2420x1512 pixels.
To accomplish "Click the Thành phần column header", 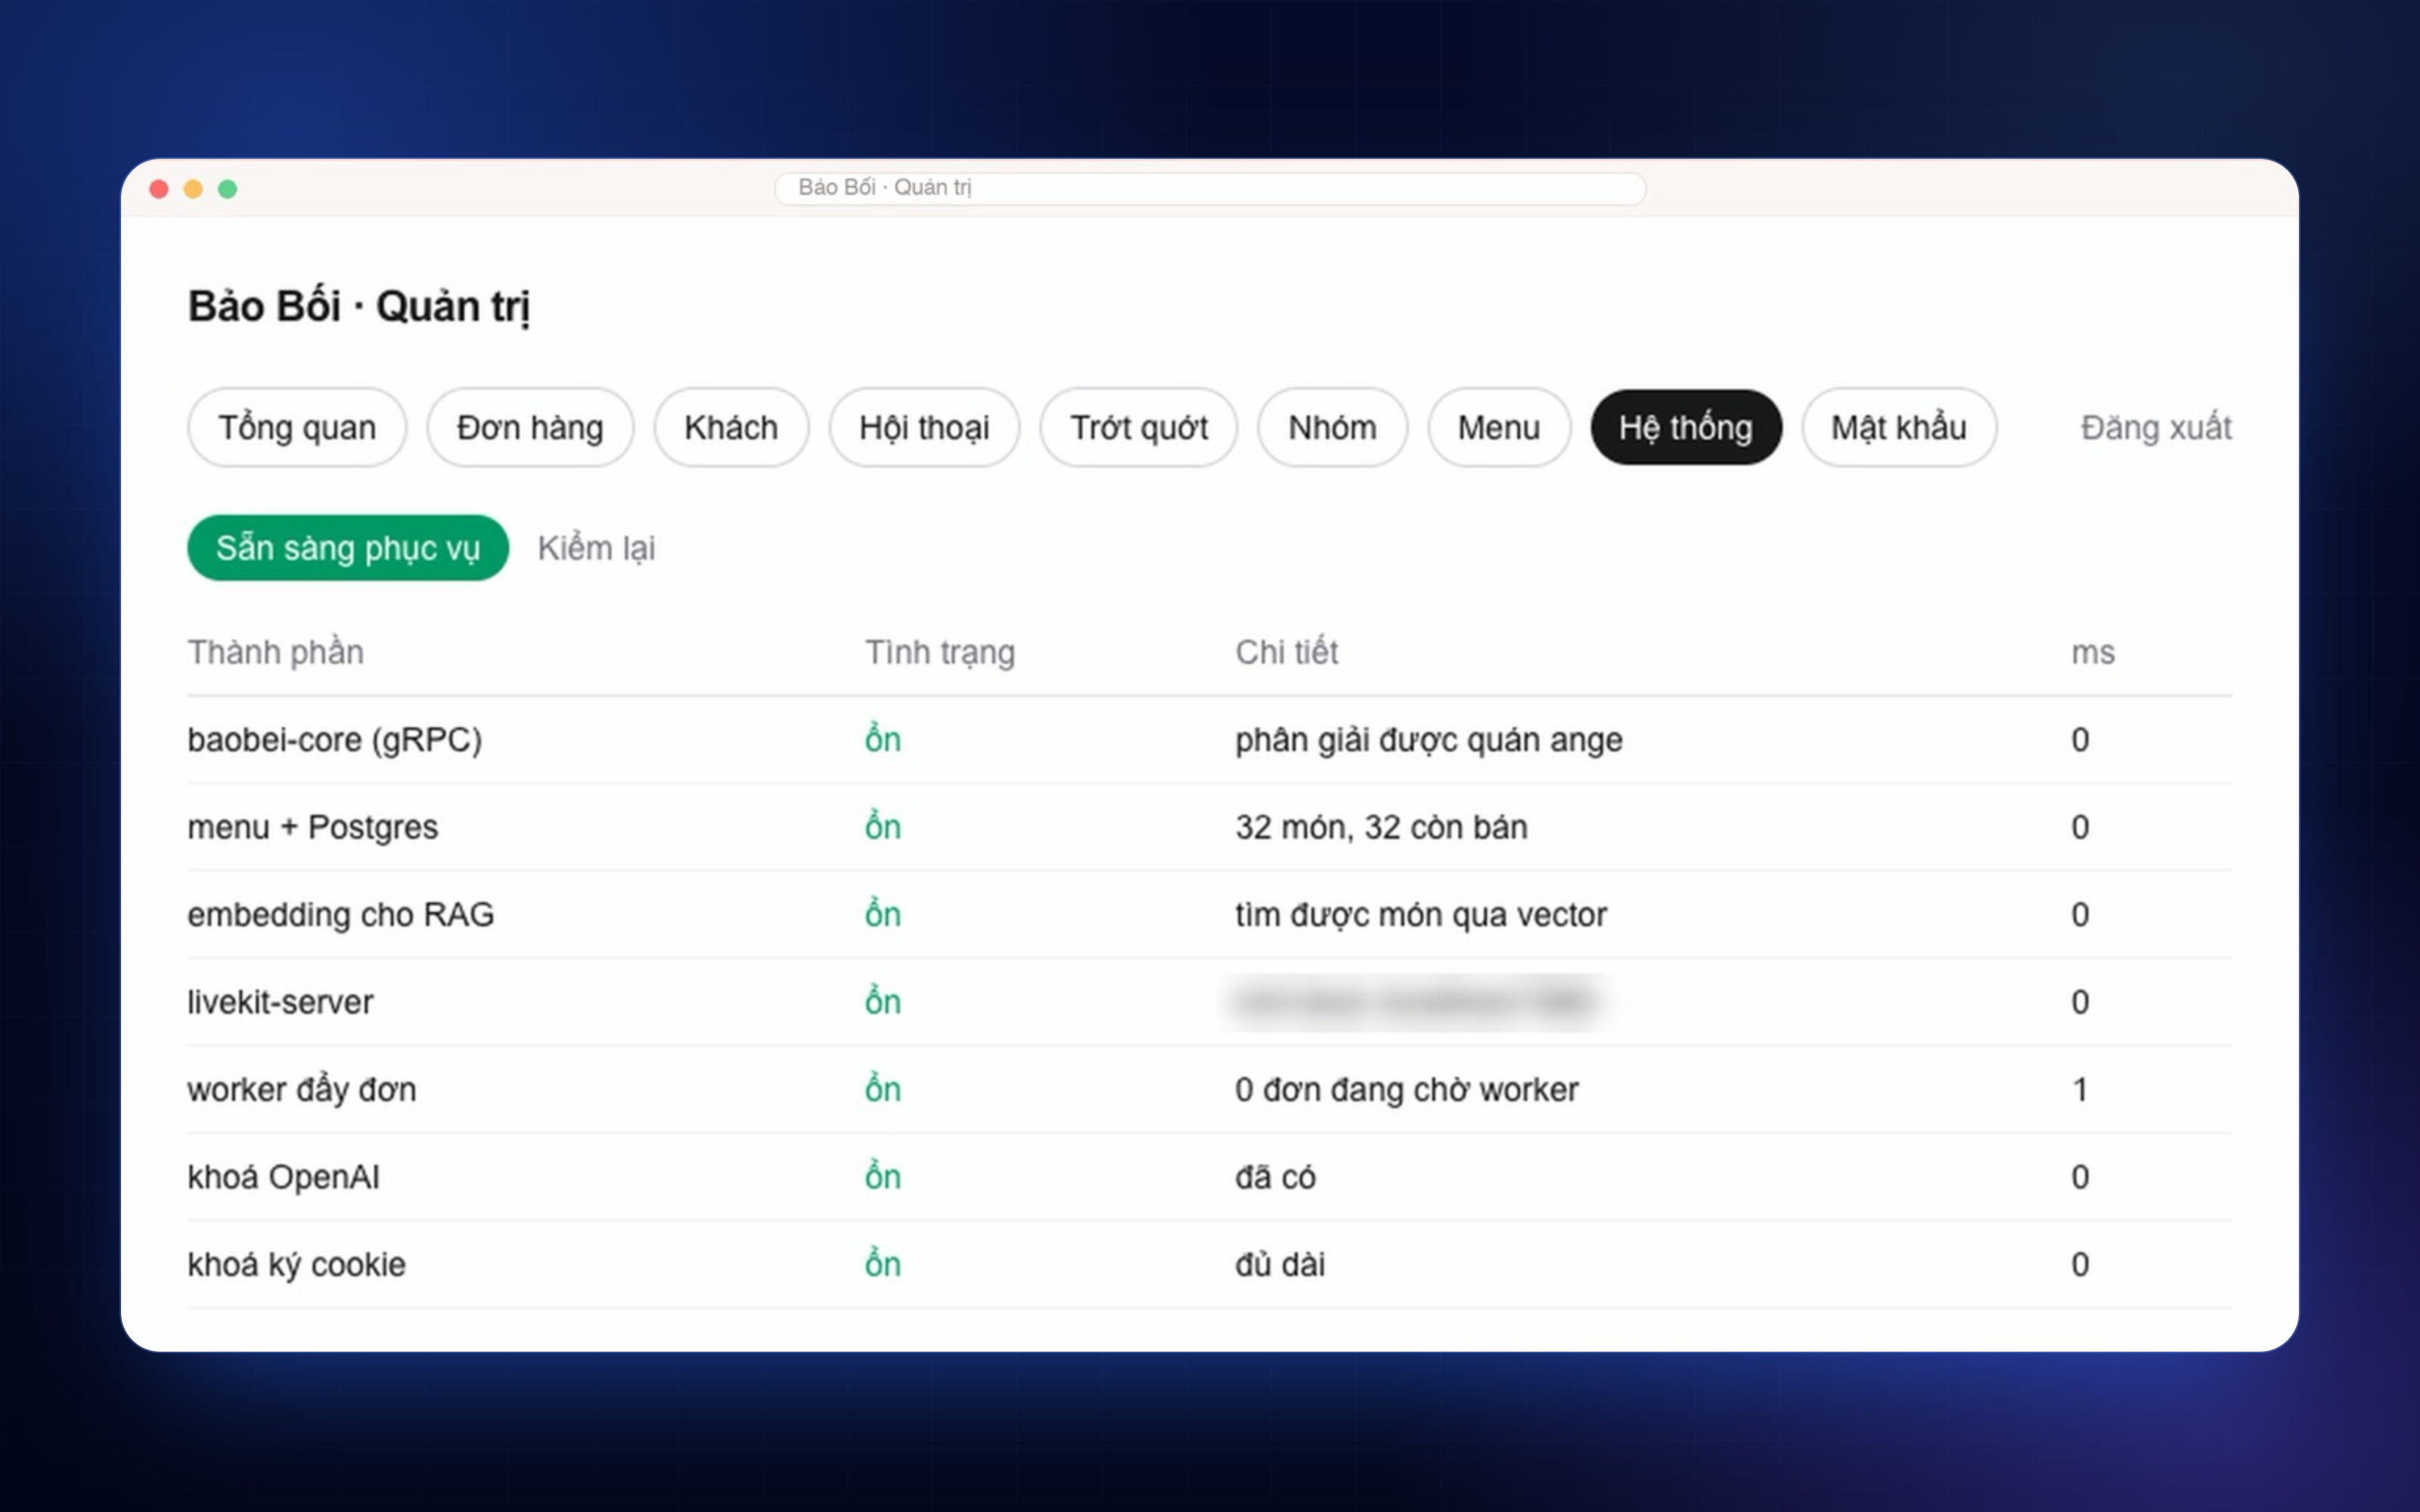I will [x=276, y=652].
